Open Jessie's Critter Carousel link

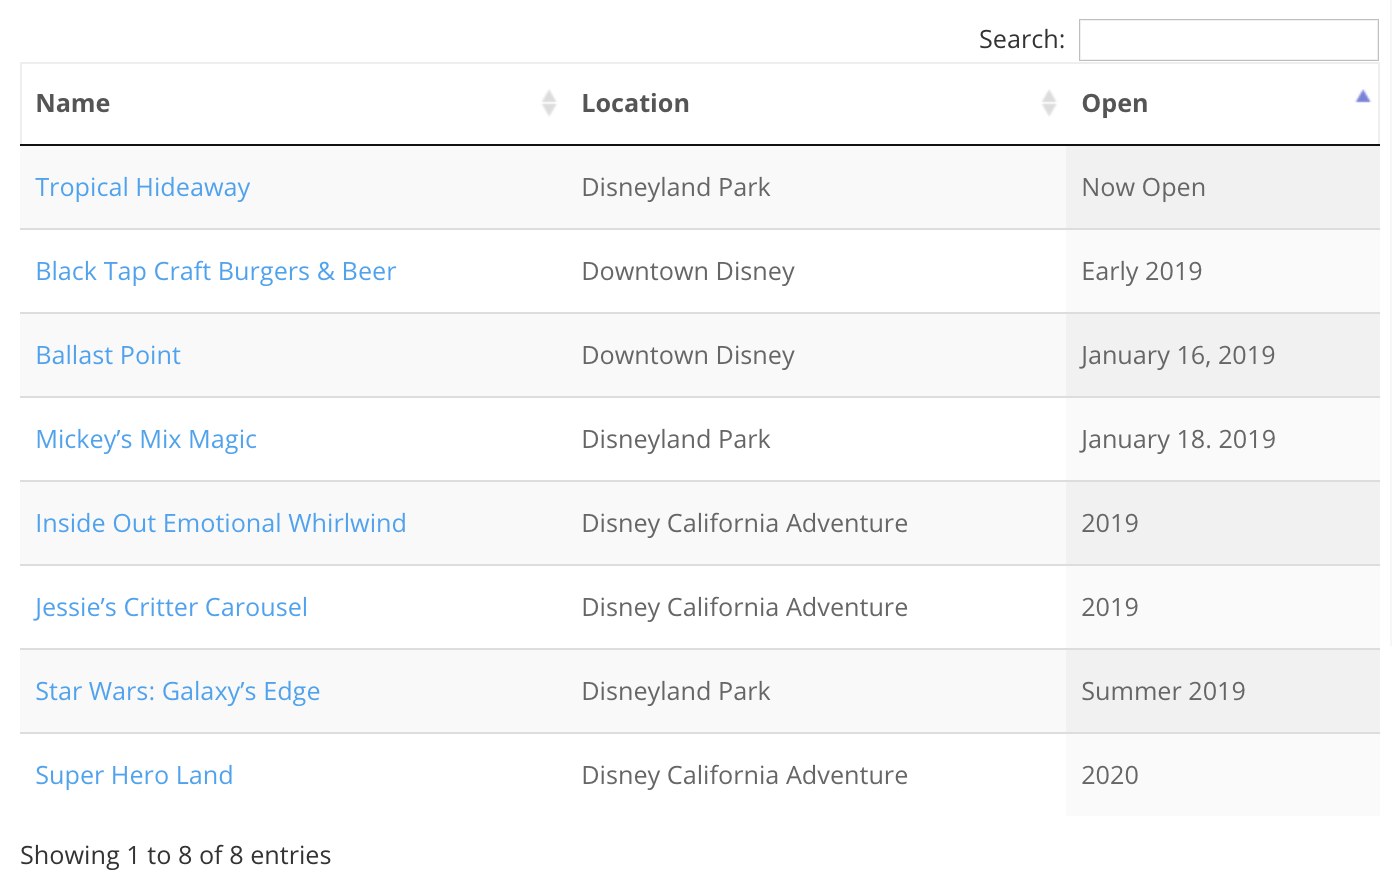171,608
